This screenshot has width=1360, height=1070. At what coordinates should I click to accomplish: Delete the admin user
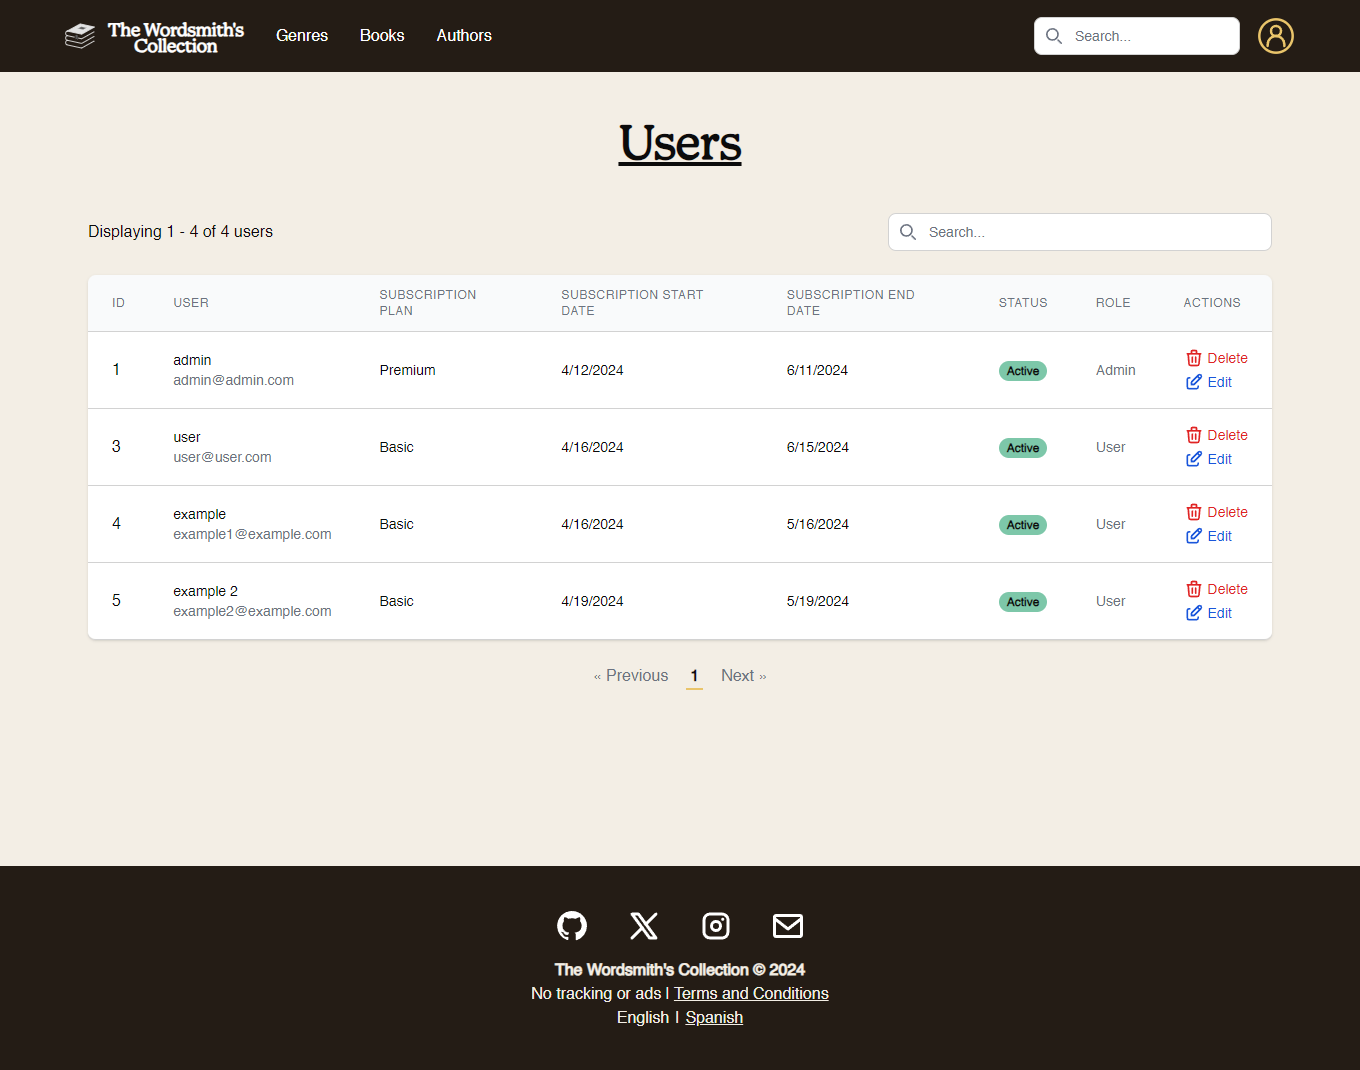[x=1217, y=358]
